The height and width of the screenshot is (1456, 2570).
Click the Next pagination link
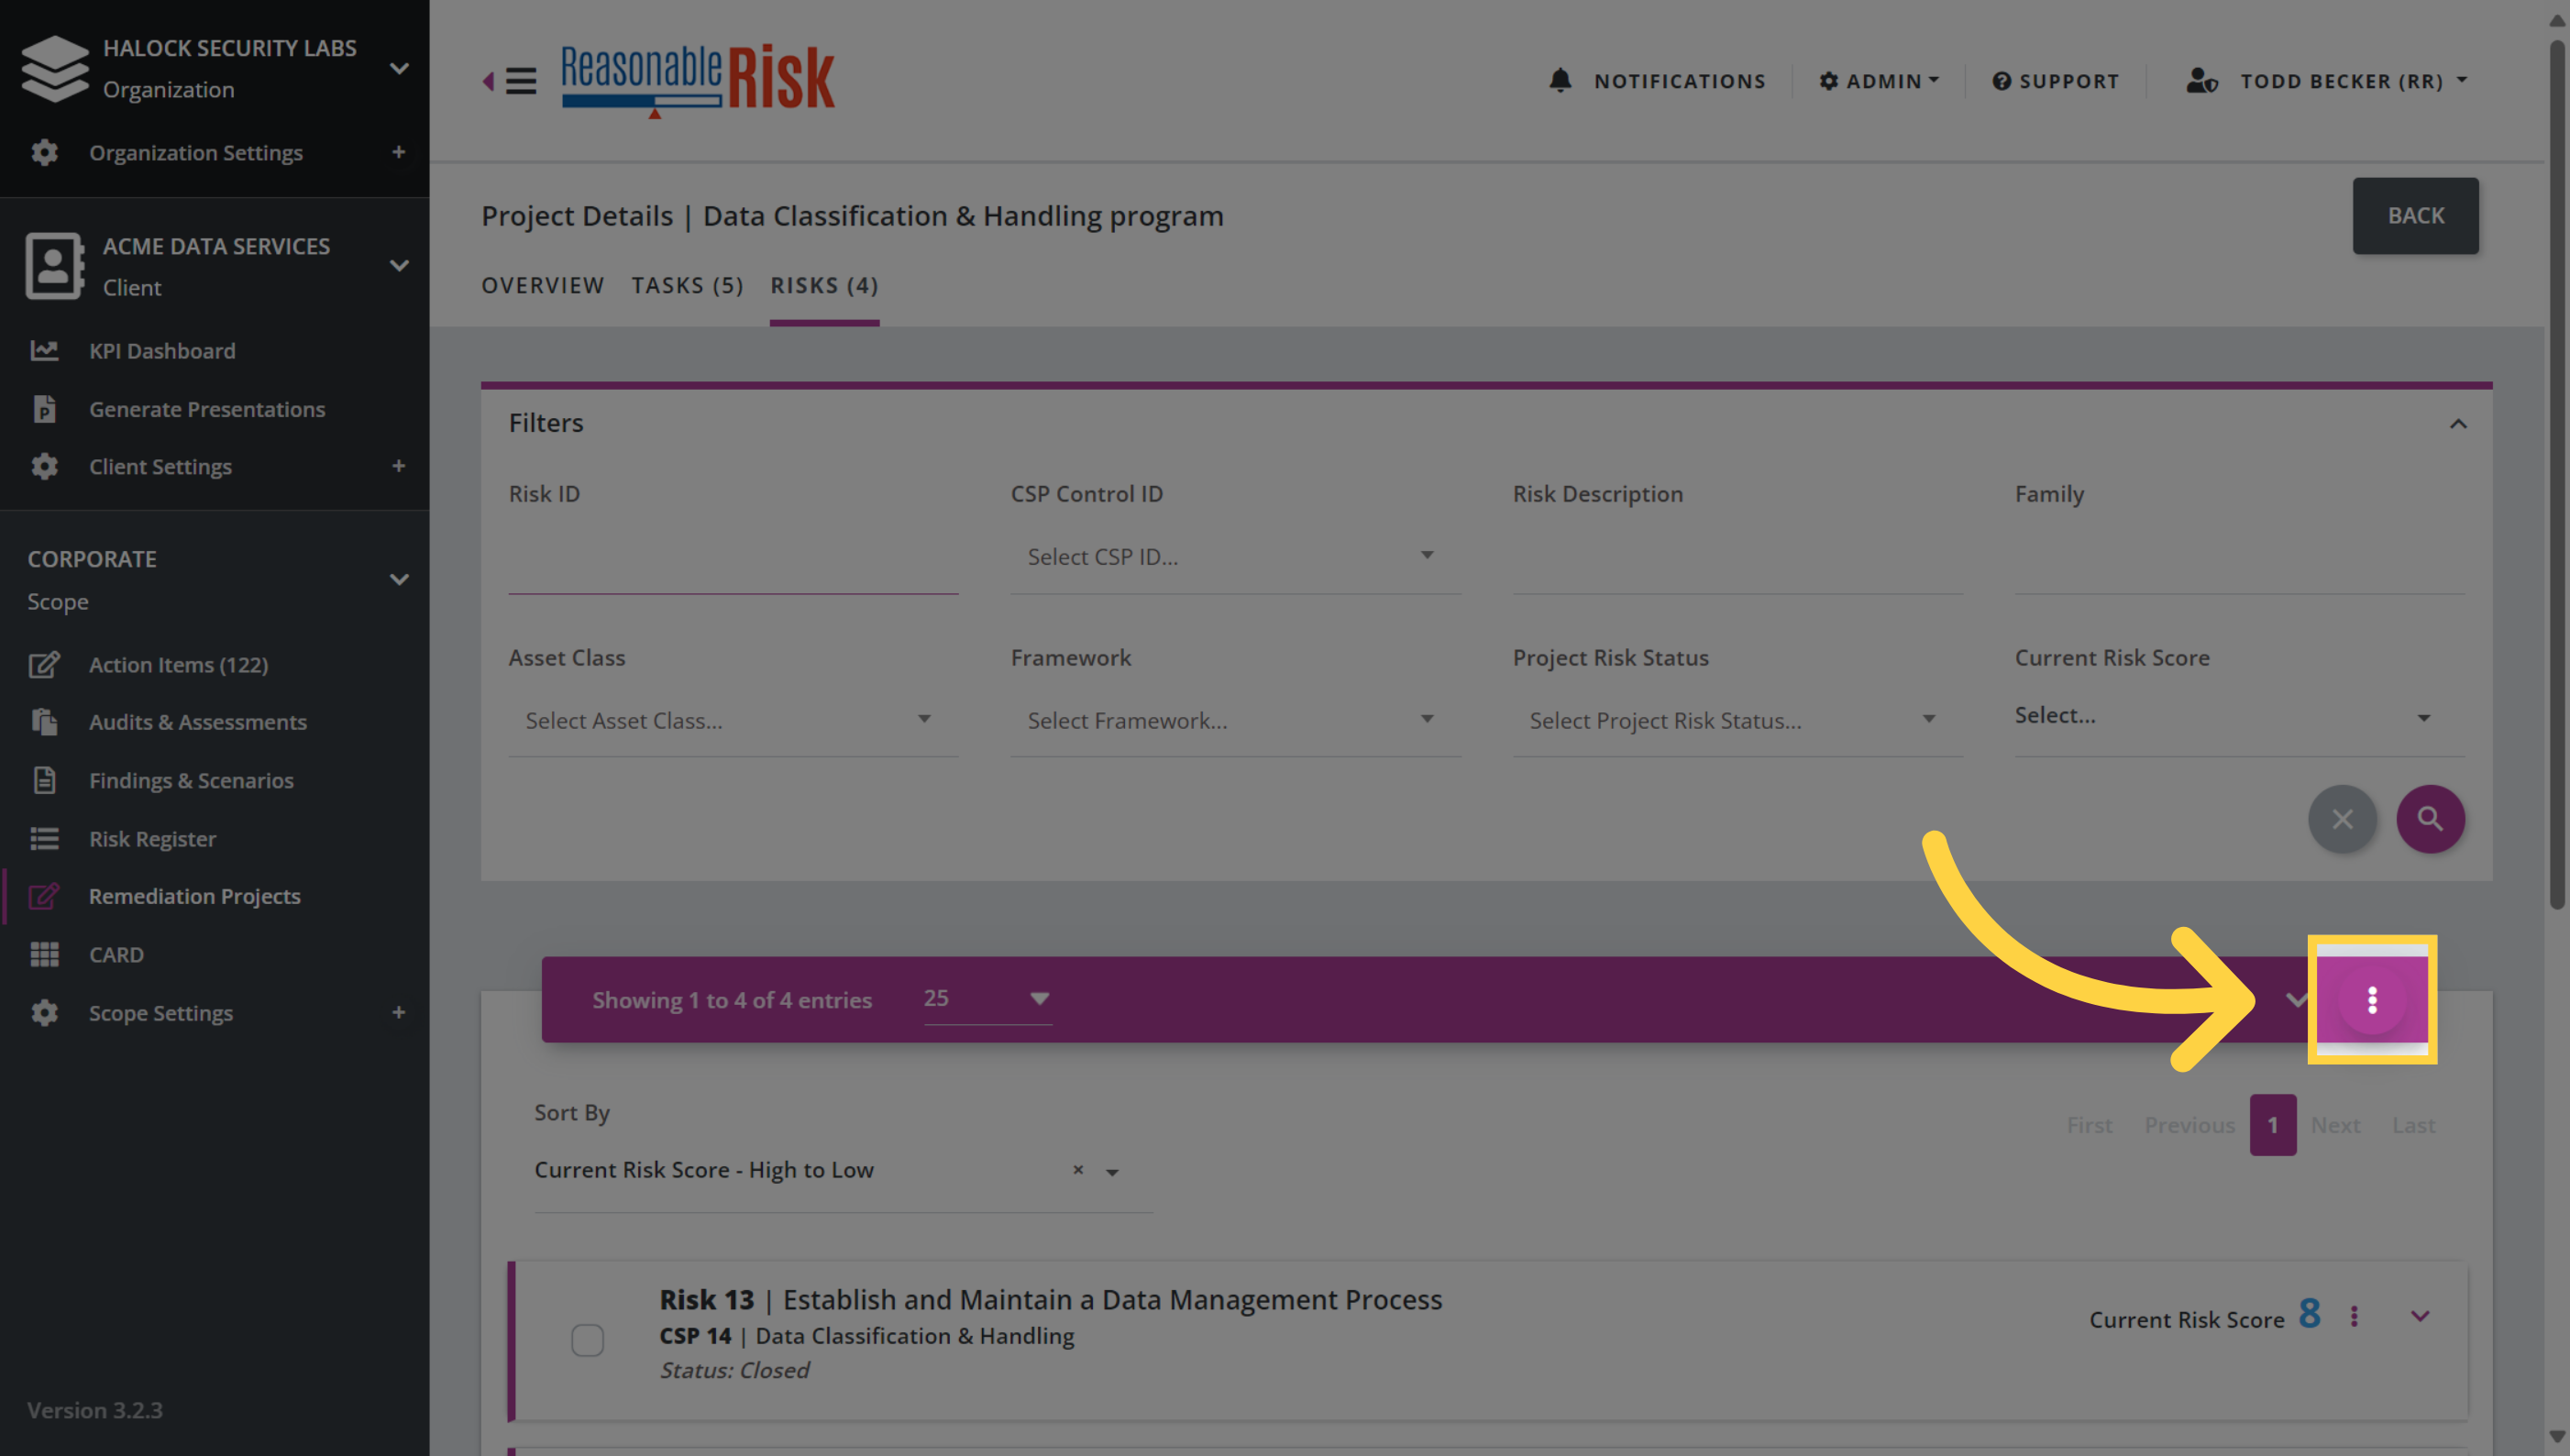(2335, 1125)
